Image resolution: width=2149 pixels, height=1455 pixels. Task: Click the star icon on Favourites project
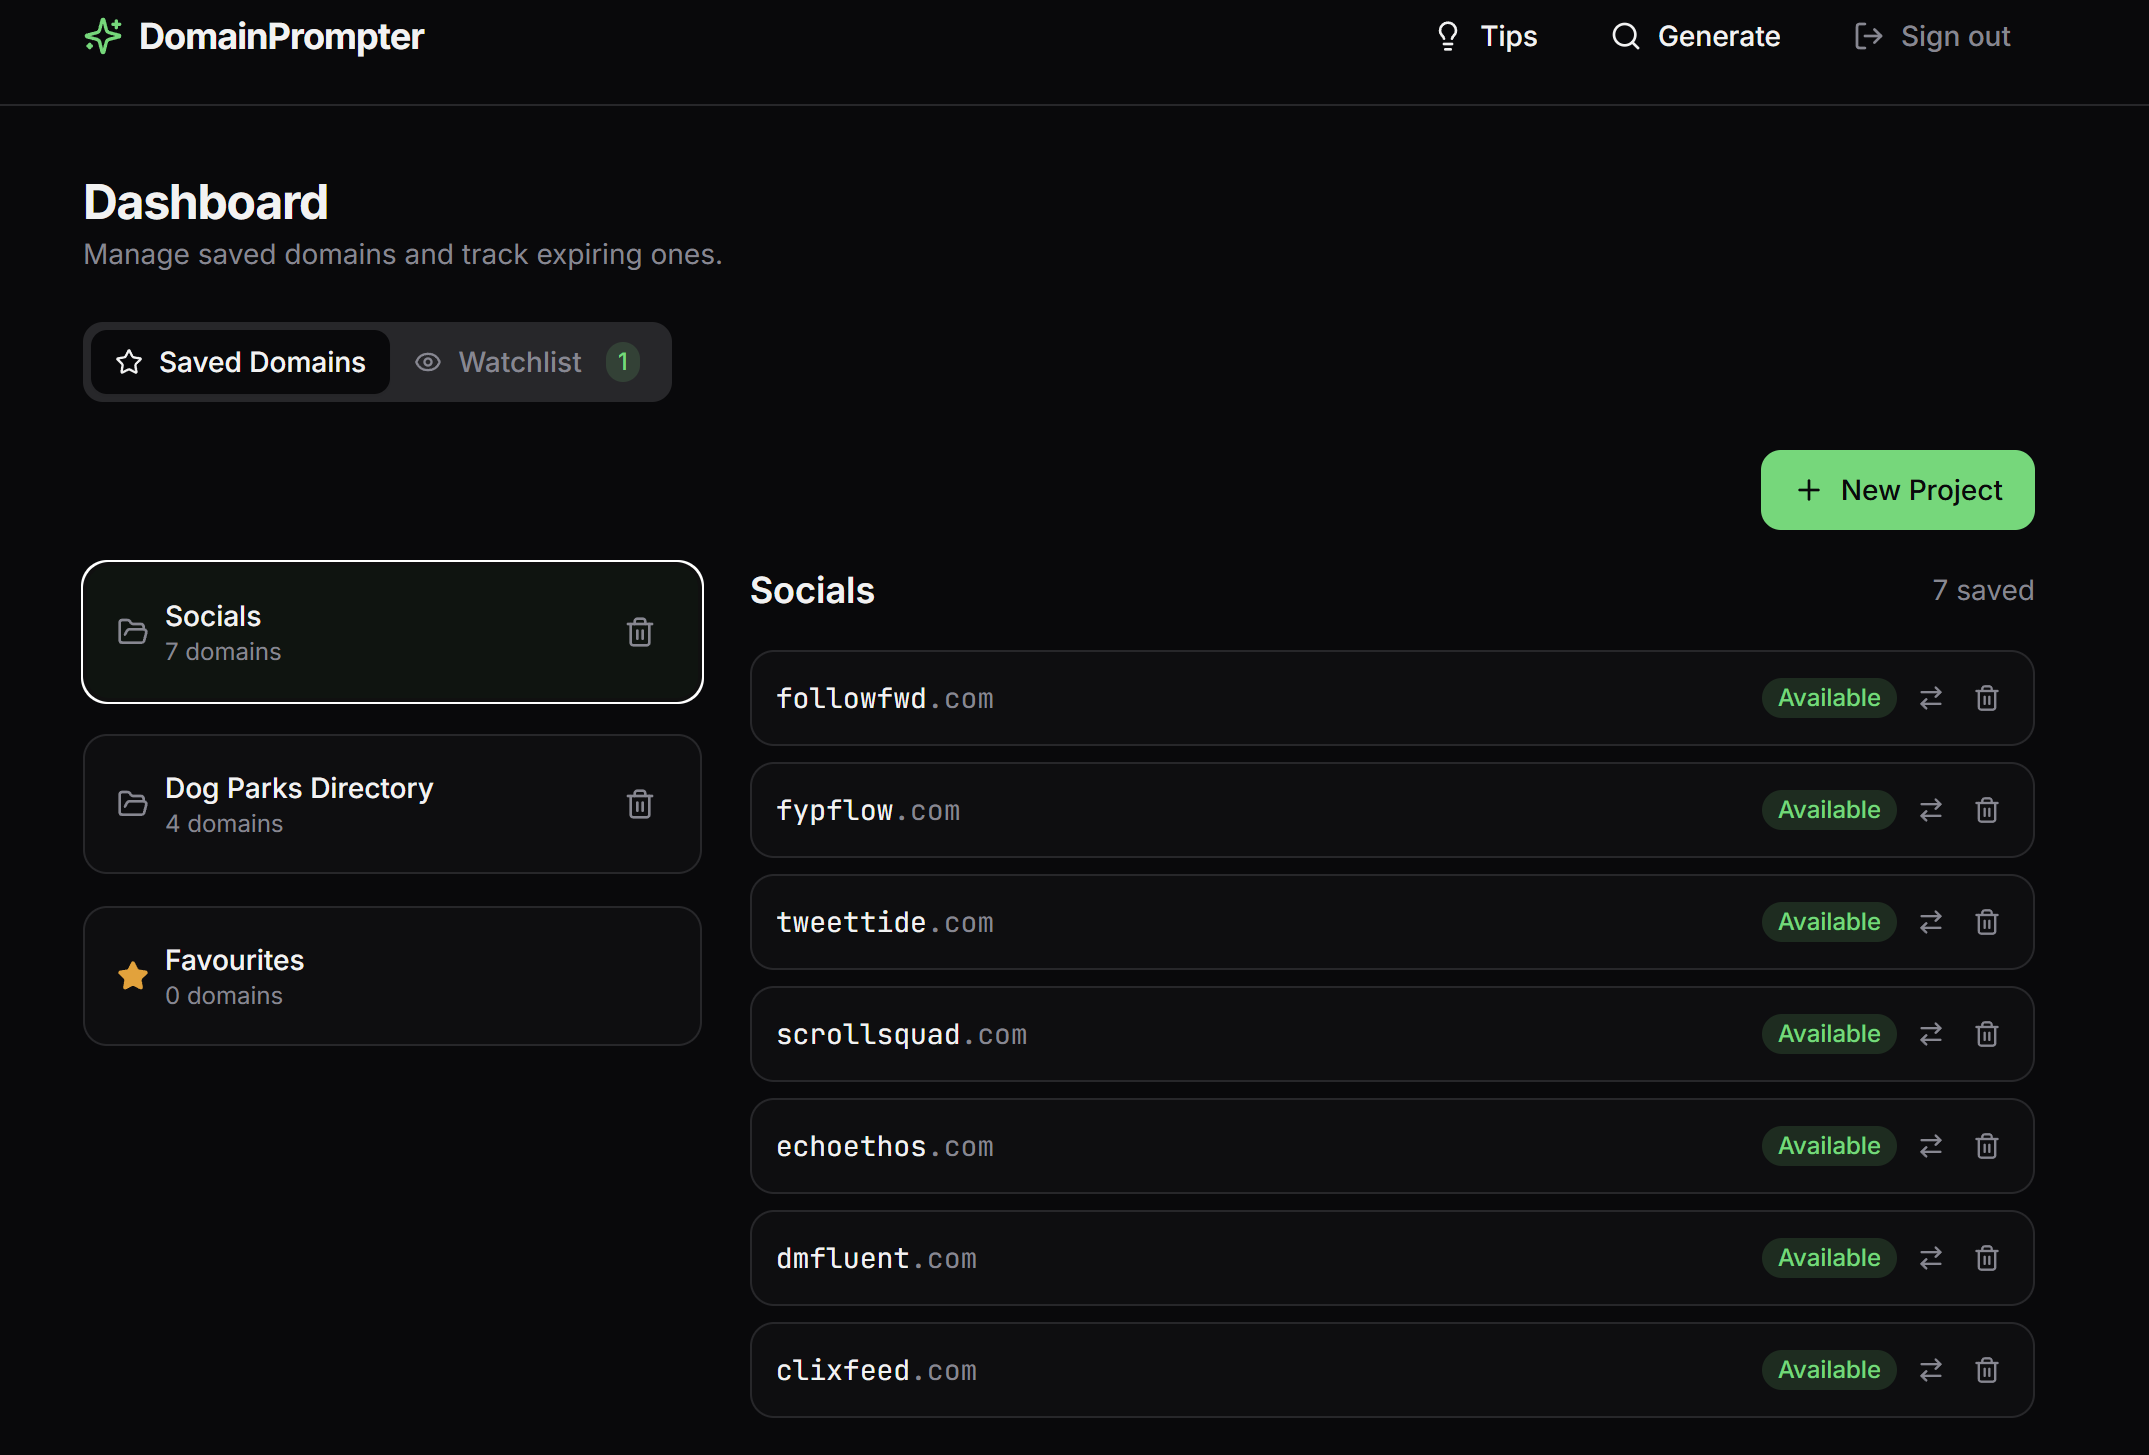coord(132,976)
